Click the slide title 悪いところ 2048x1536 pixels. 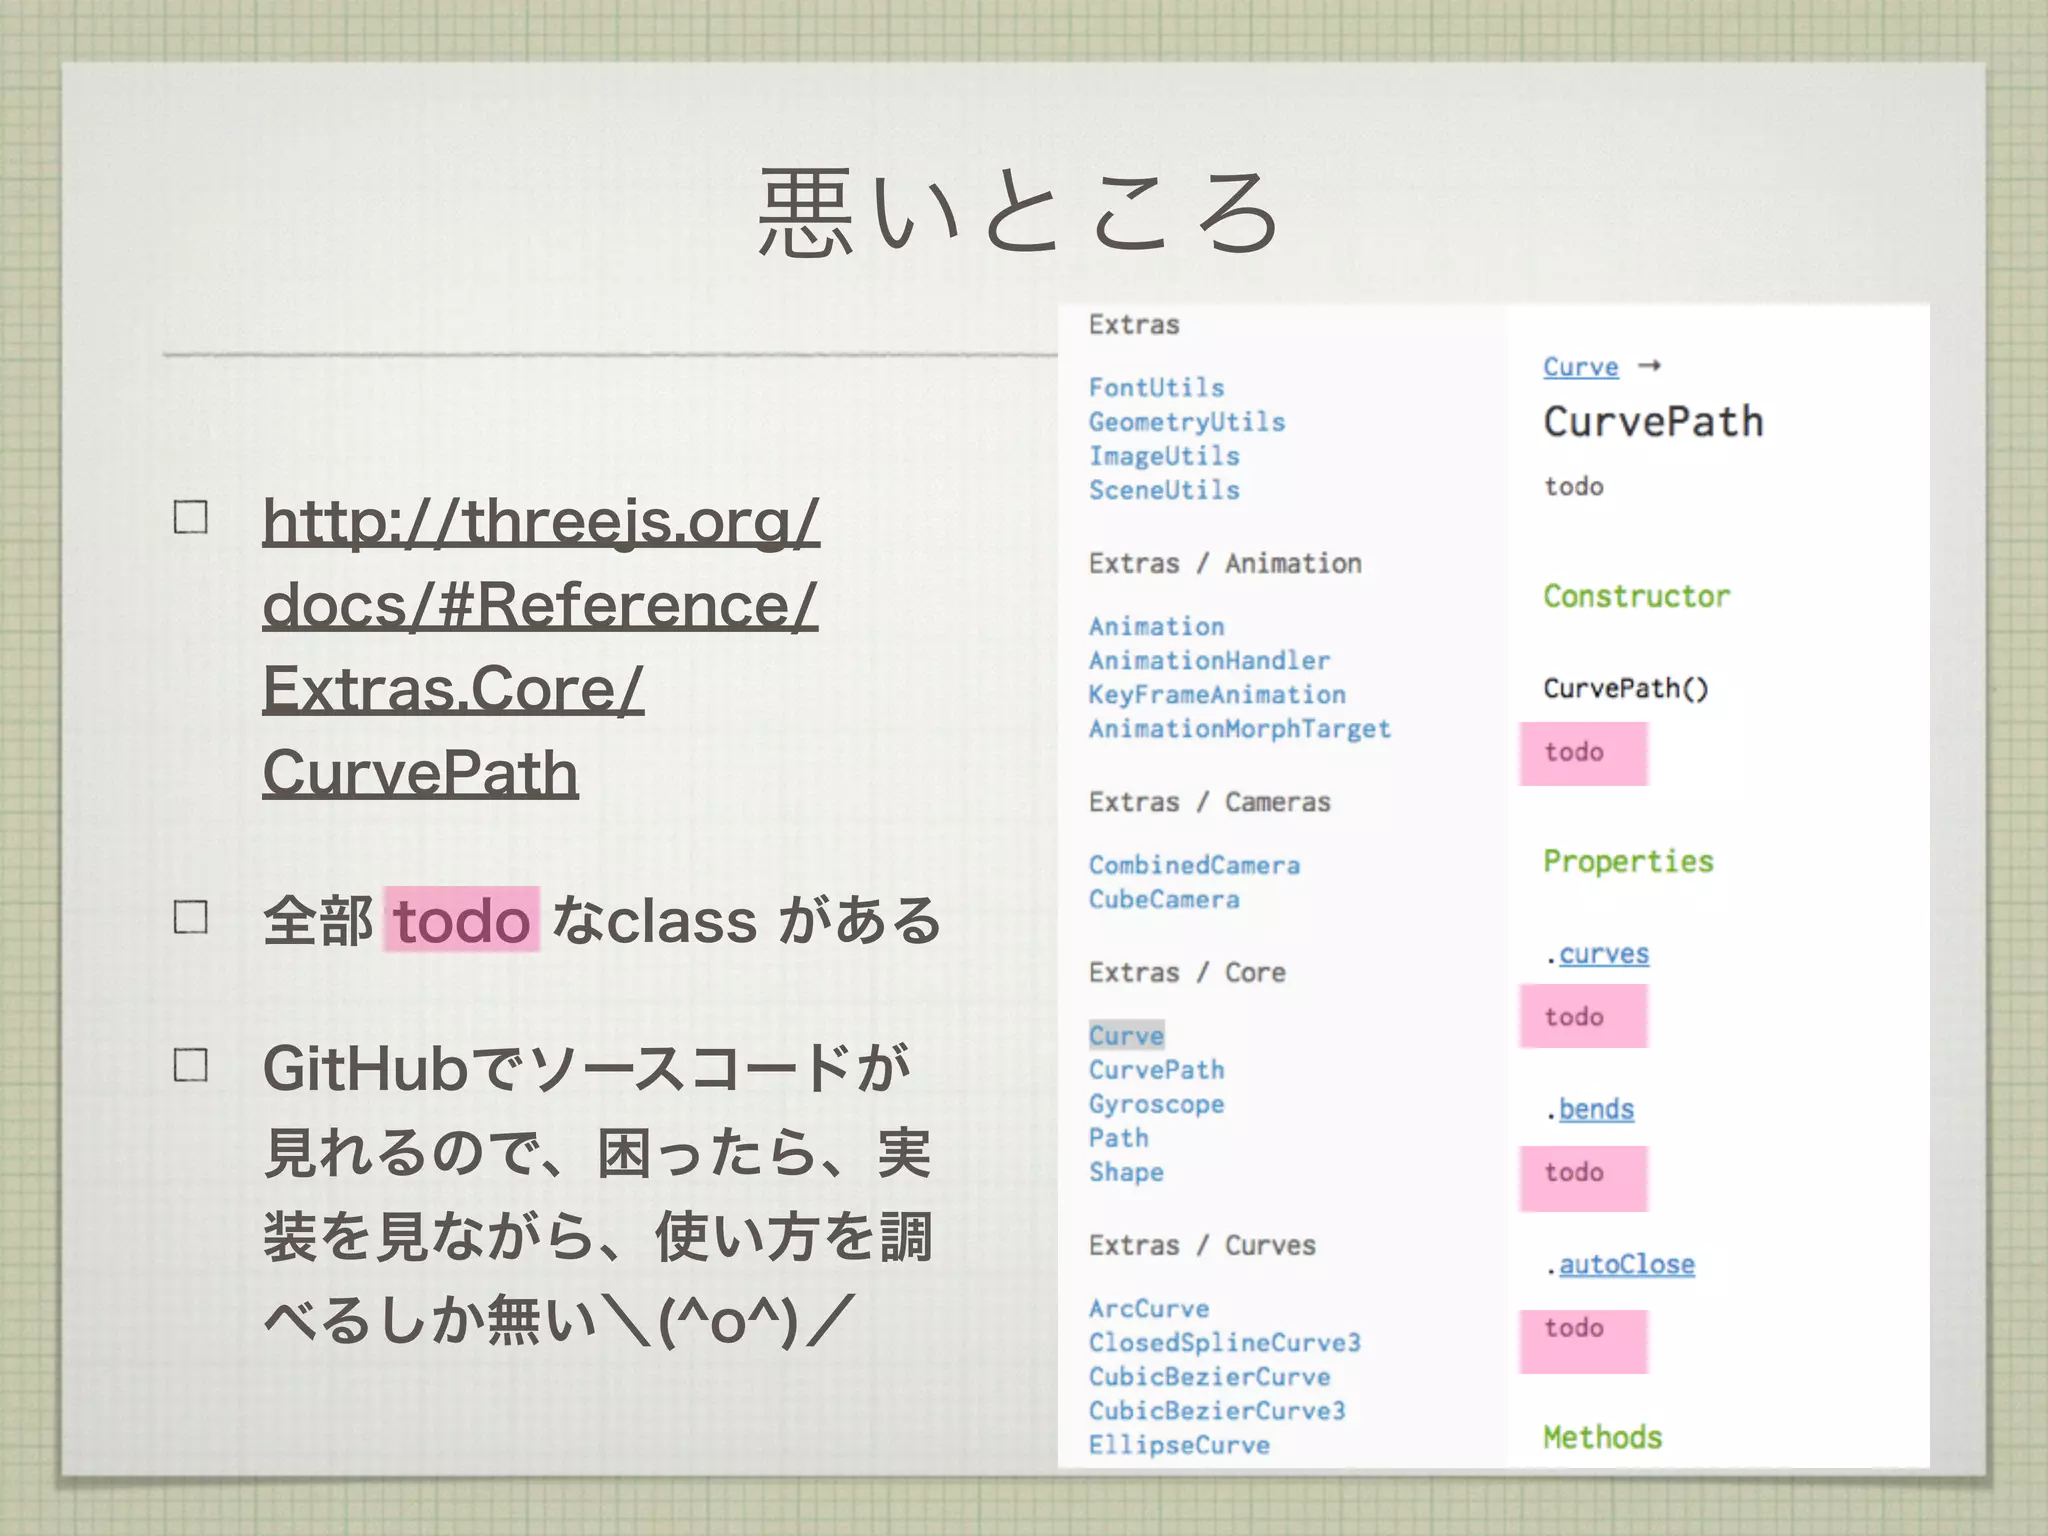tap(1020, 213)
